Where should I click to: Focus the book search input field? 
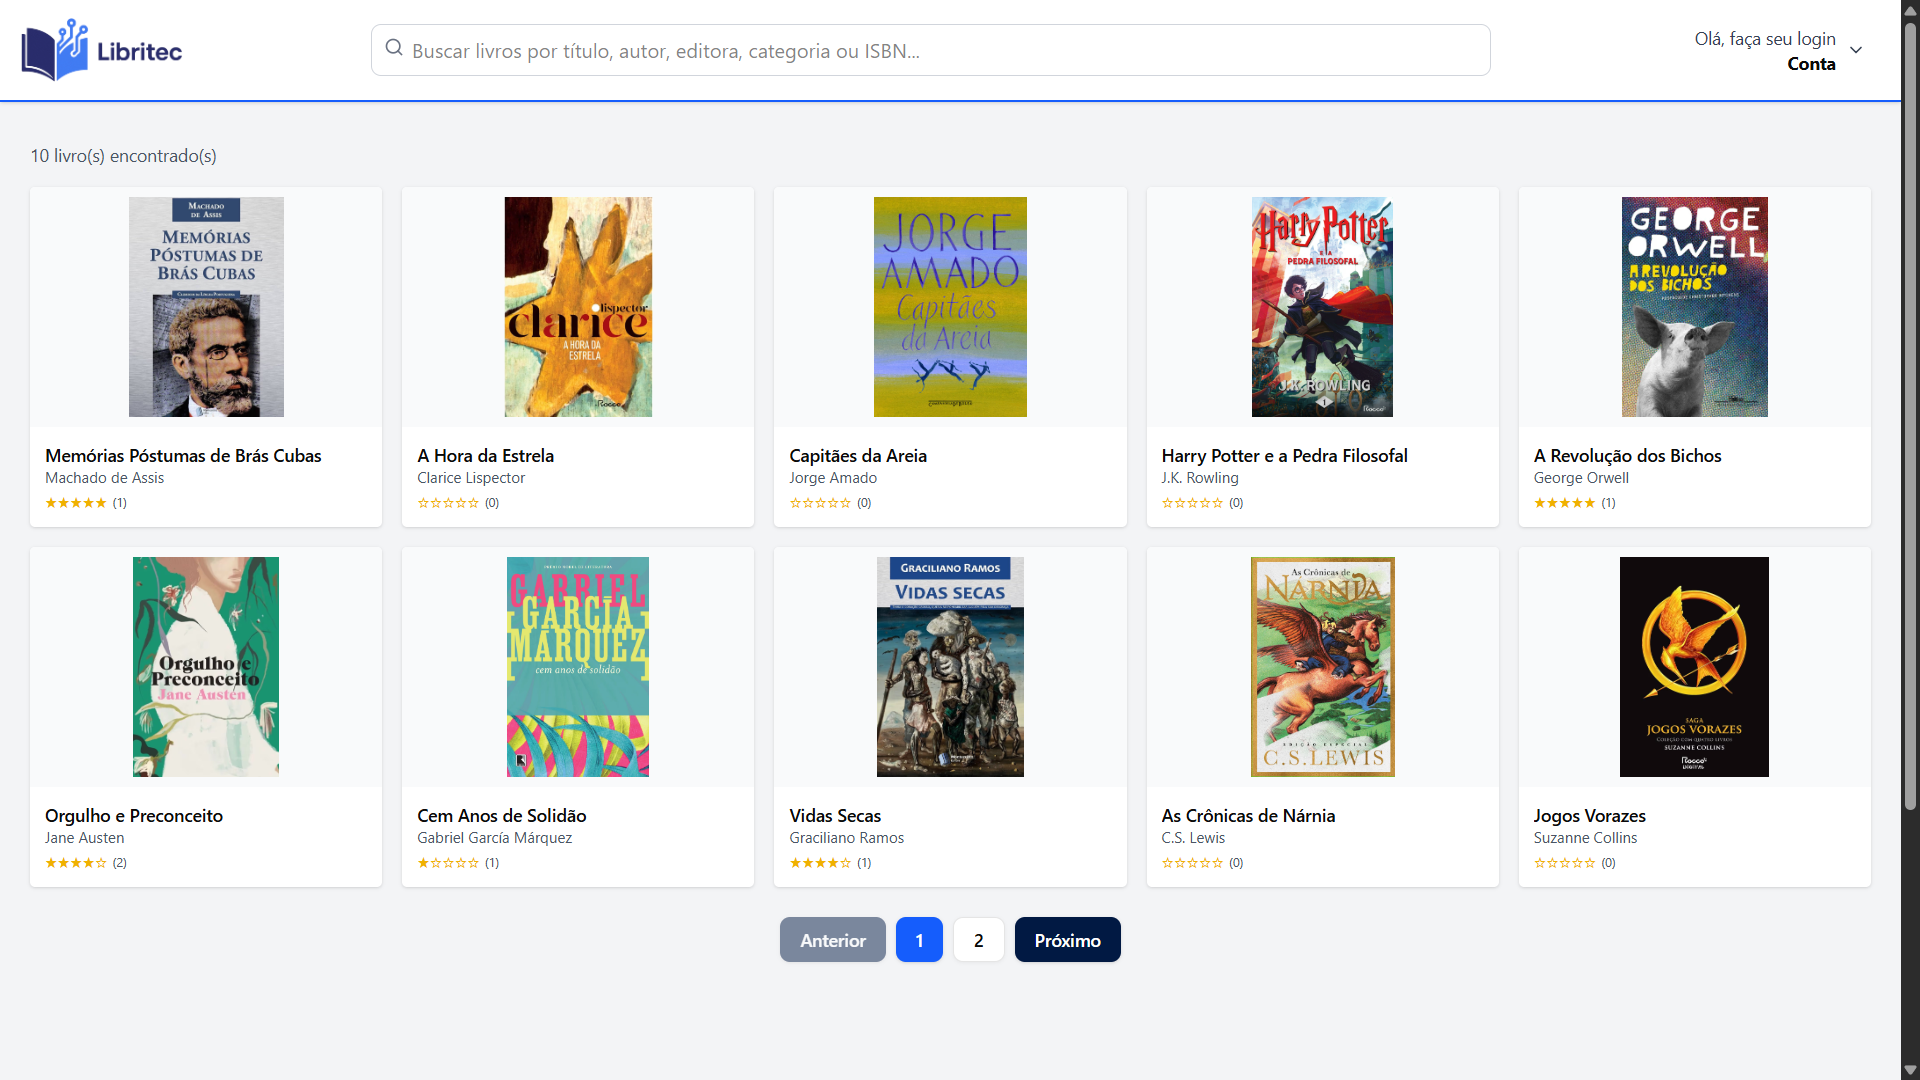tap(930, 50)
